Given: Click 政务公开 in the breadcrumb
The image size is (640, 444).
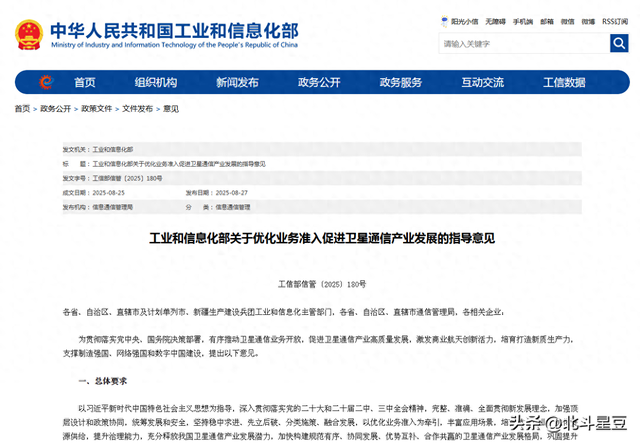Looking at the screenshot, I should [x=56, y=109].
